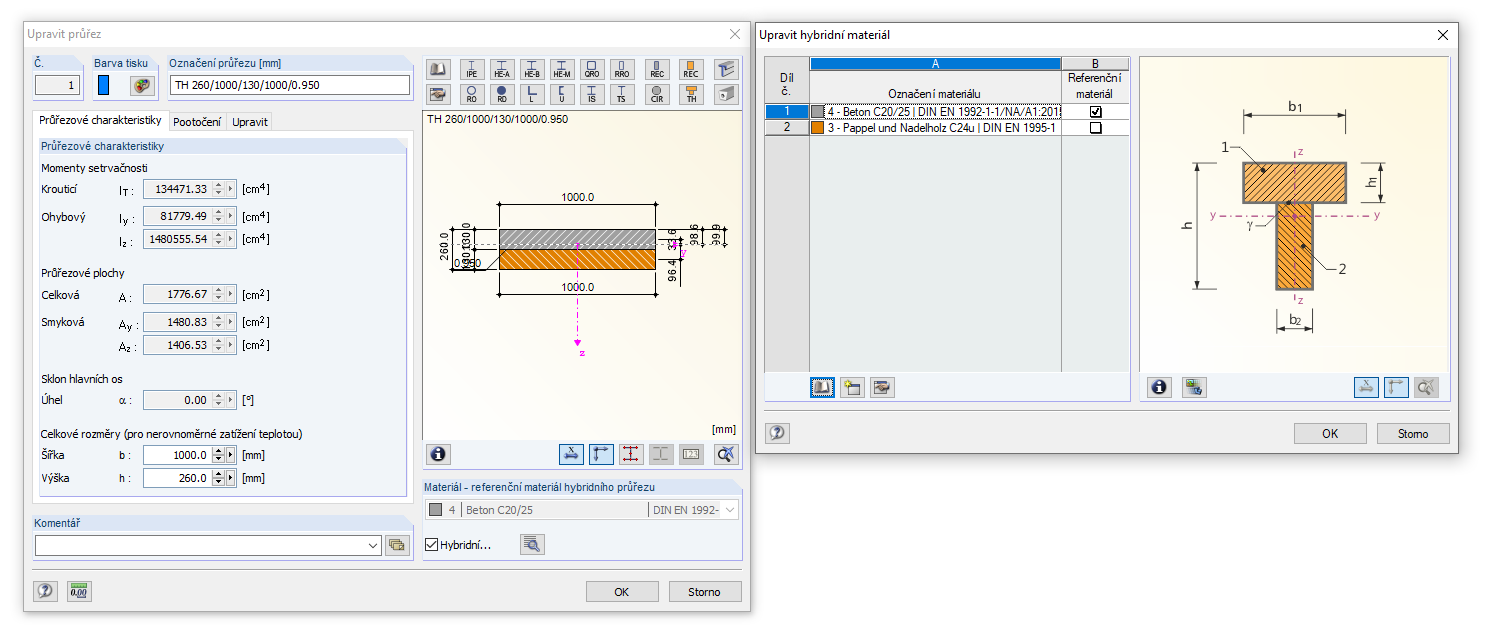The height and width of the screenshot is (638, 1488).
Task: Open the units 0.00 settings icon
Action: coord(79,591)
